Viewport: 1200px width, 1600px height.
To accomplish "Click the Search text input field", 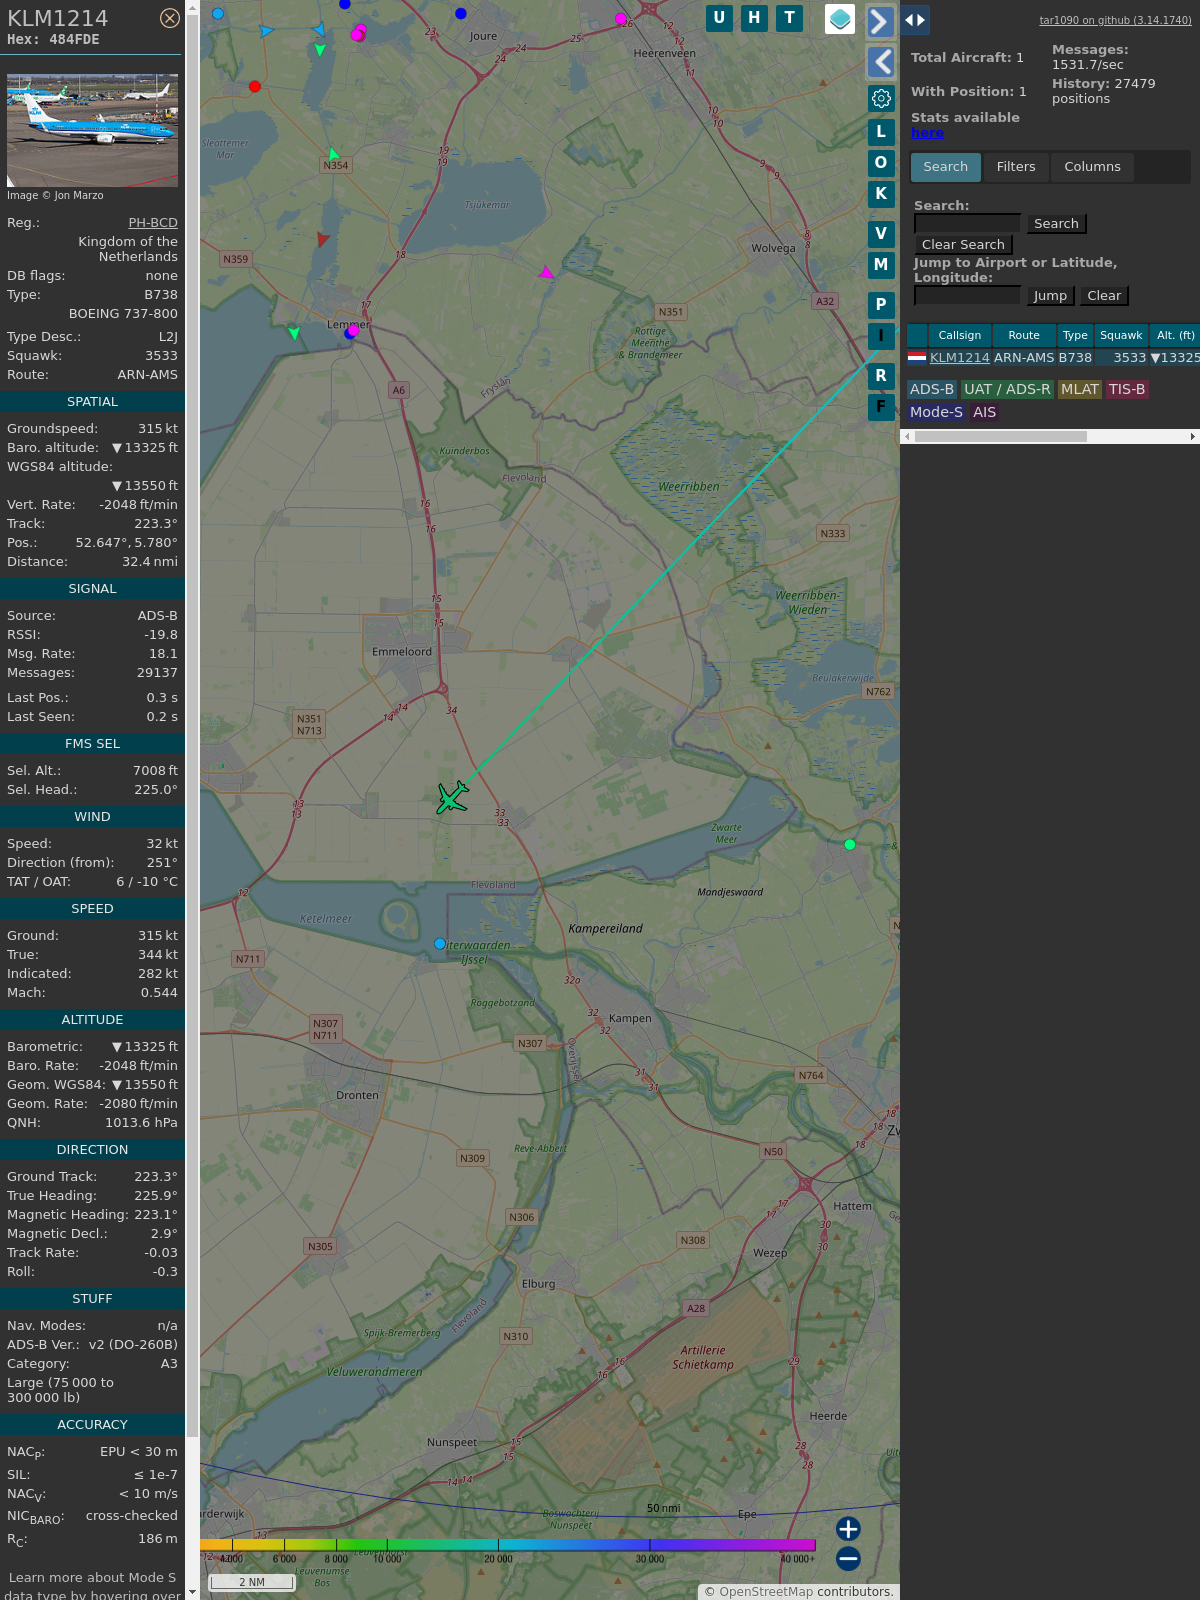I will click(967, 224).
